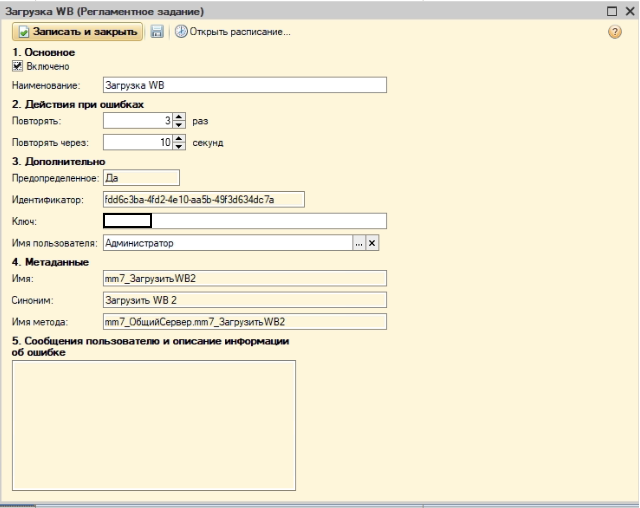Click the 'раз' unit label

click(x=200, y=121)
